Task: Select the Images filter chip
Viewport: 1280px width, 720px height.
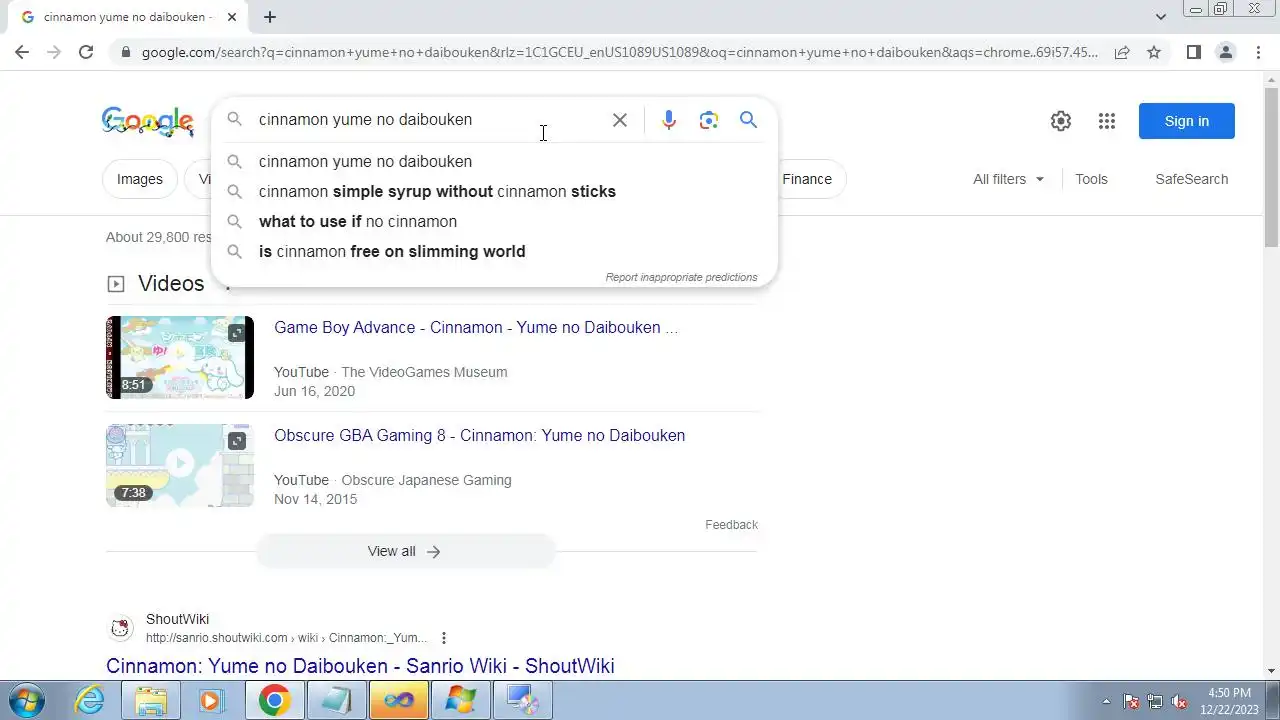Action: point(140,179)
